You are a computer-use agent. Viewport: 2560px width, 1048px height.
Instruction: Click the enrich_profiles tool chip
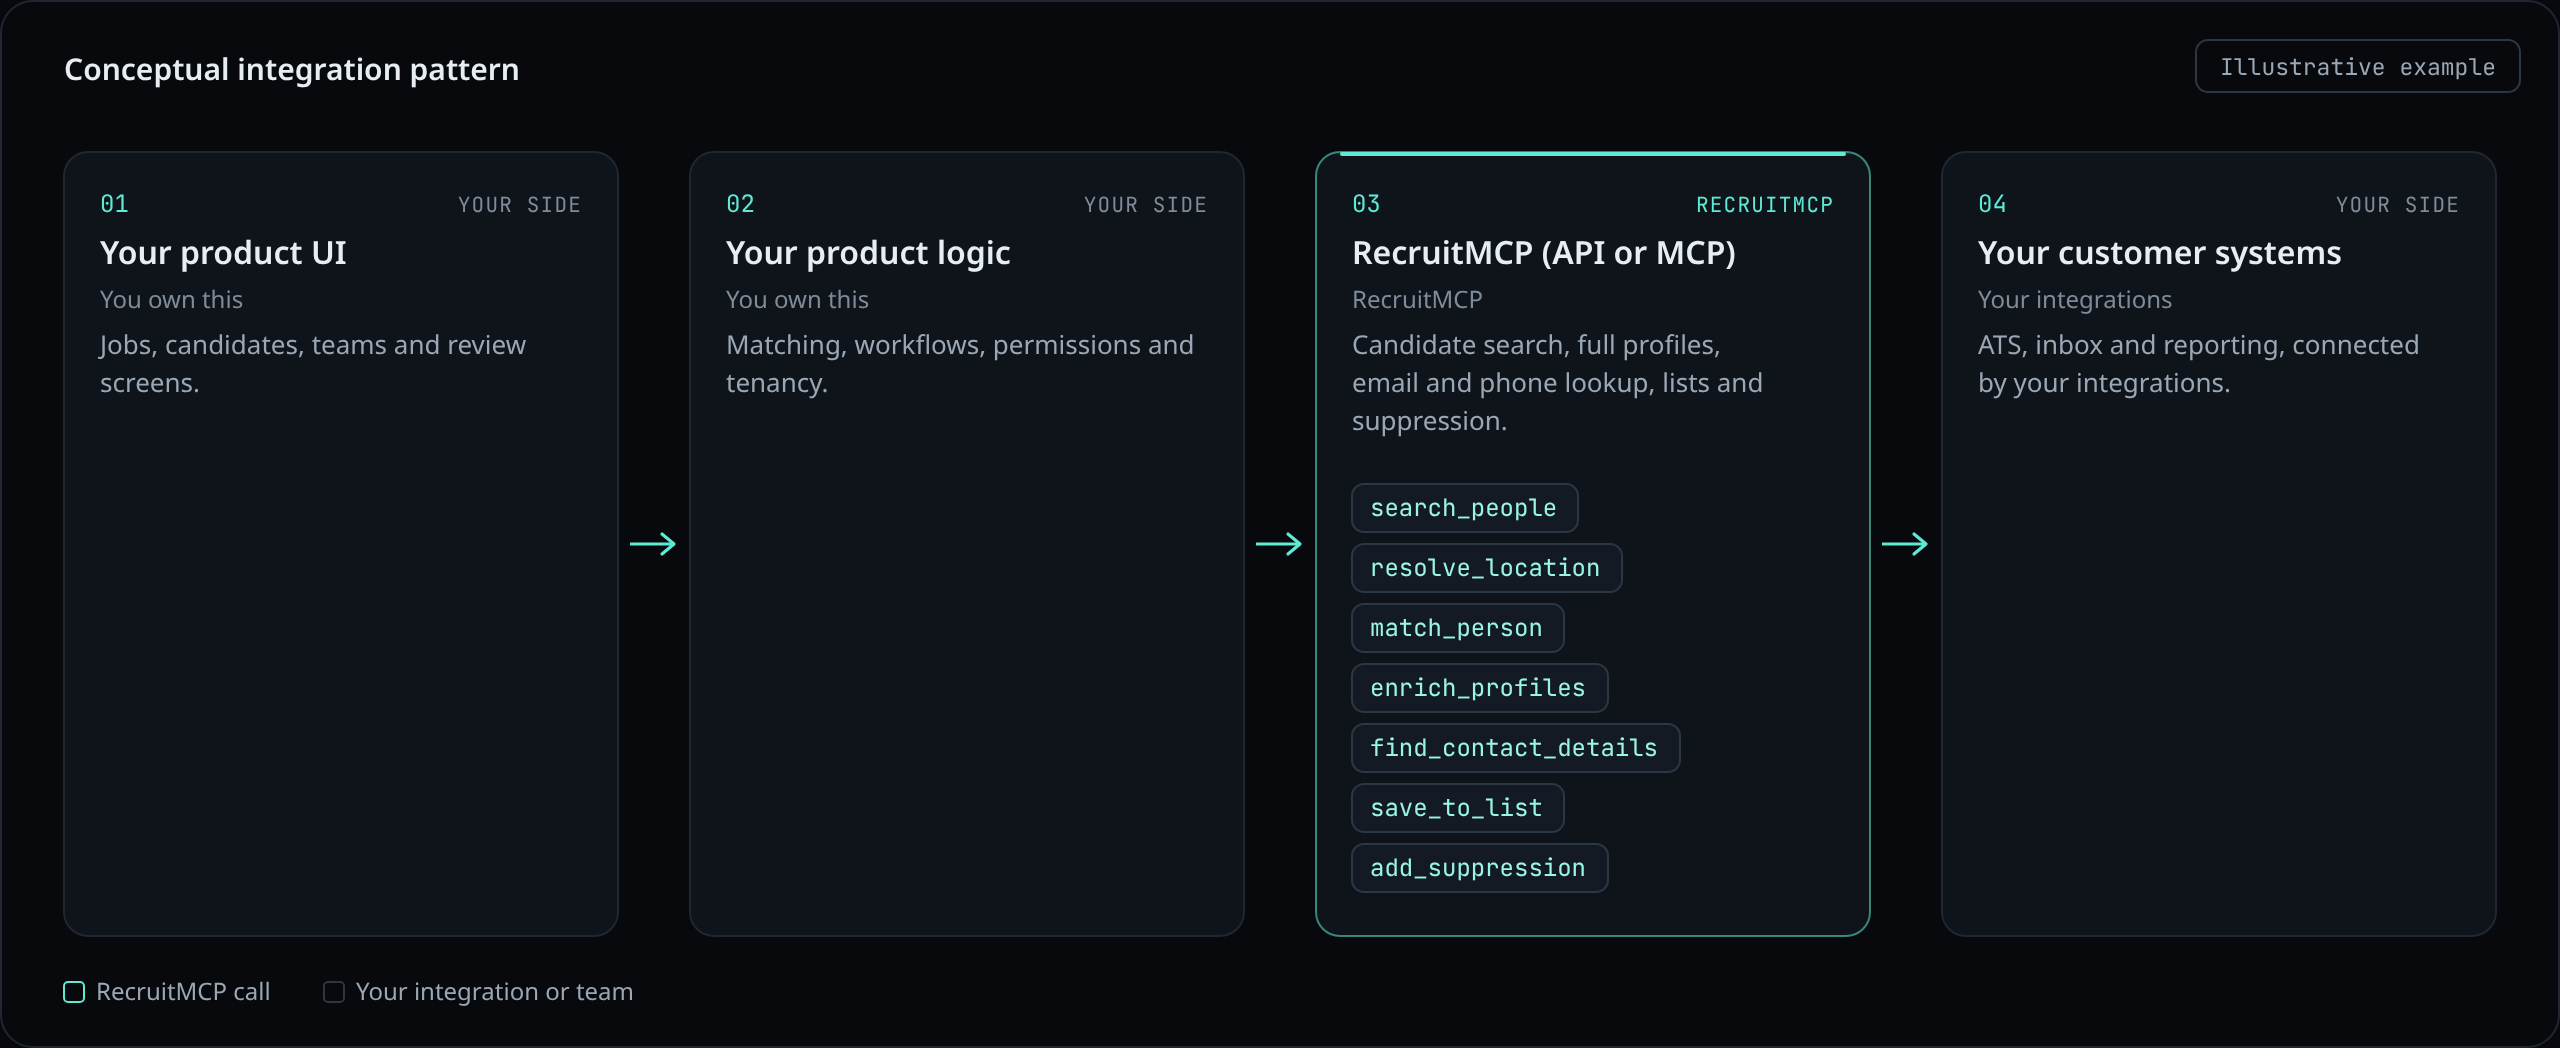tap(1479, 688)
